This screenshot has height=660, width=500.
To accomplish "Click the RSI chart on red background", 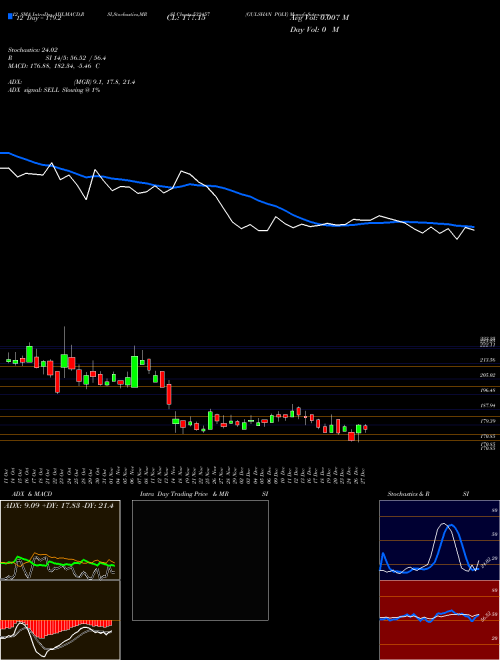I will point(439,620).
